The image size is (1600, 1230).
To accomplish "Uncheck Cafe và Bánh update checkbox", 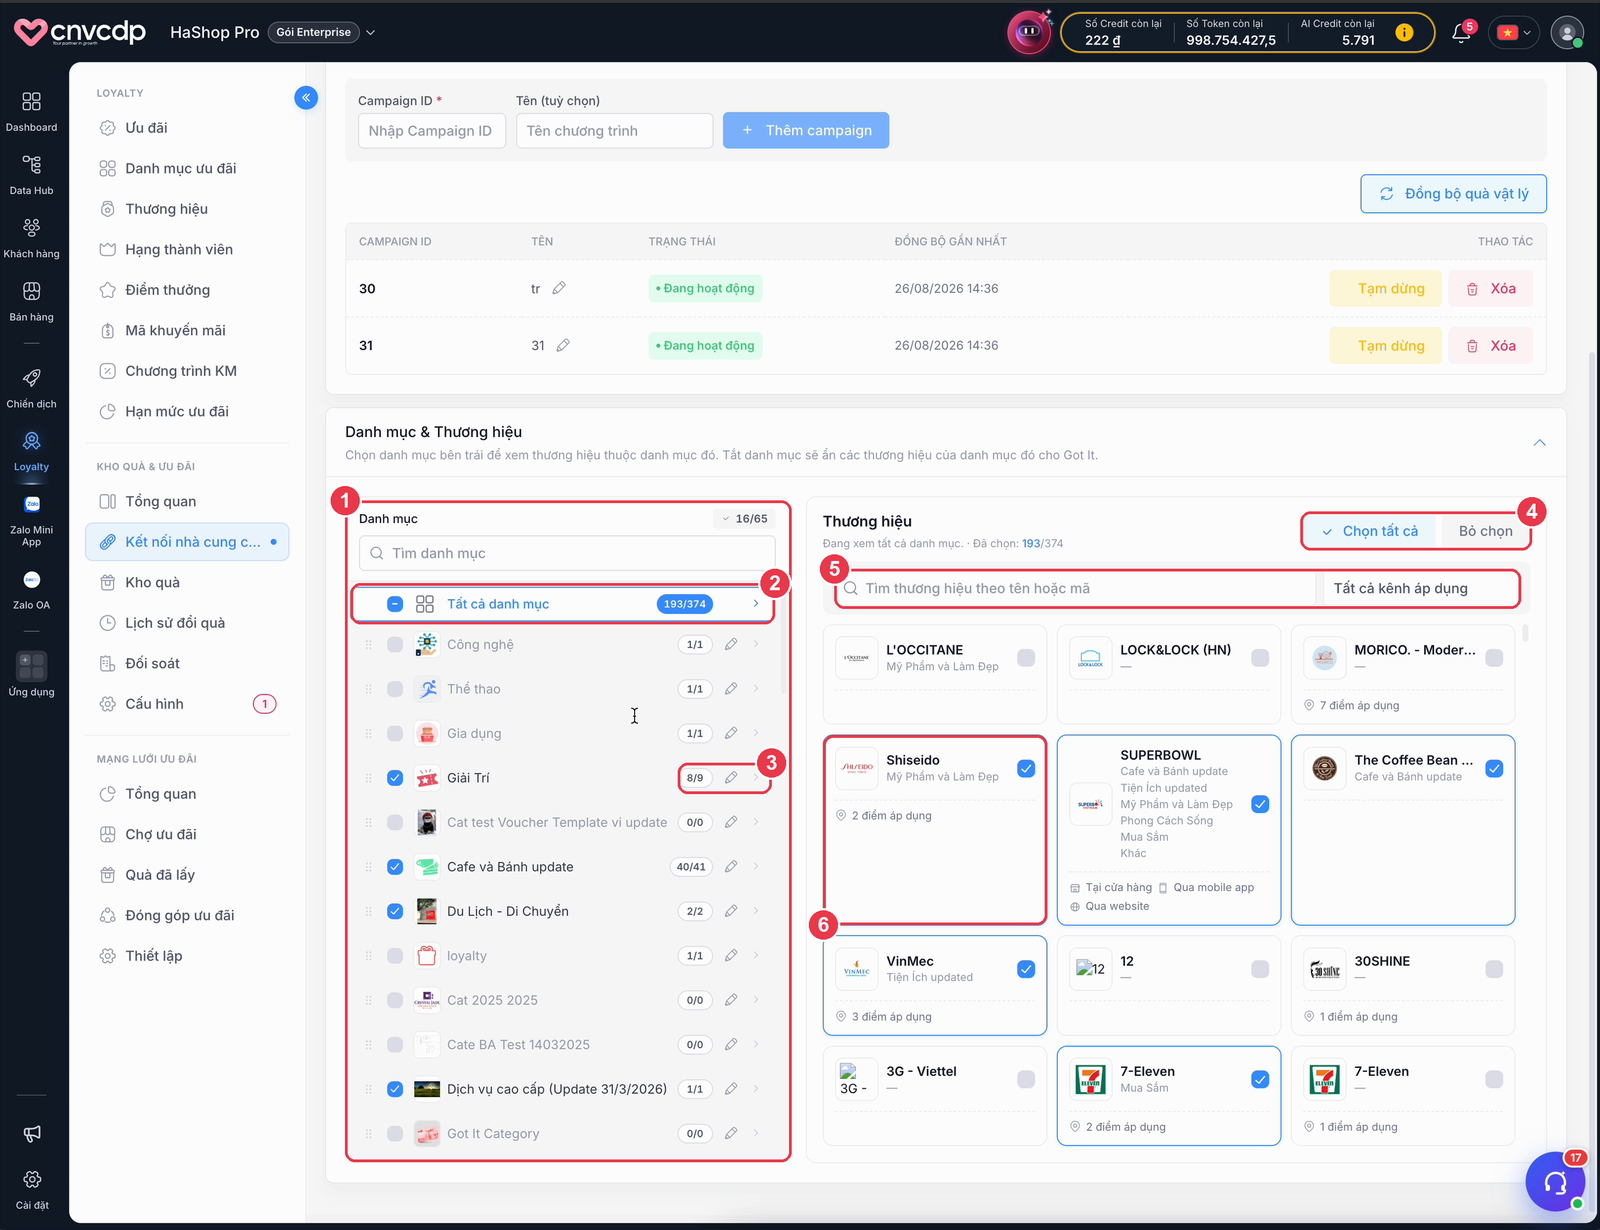I will [395, 867].
